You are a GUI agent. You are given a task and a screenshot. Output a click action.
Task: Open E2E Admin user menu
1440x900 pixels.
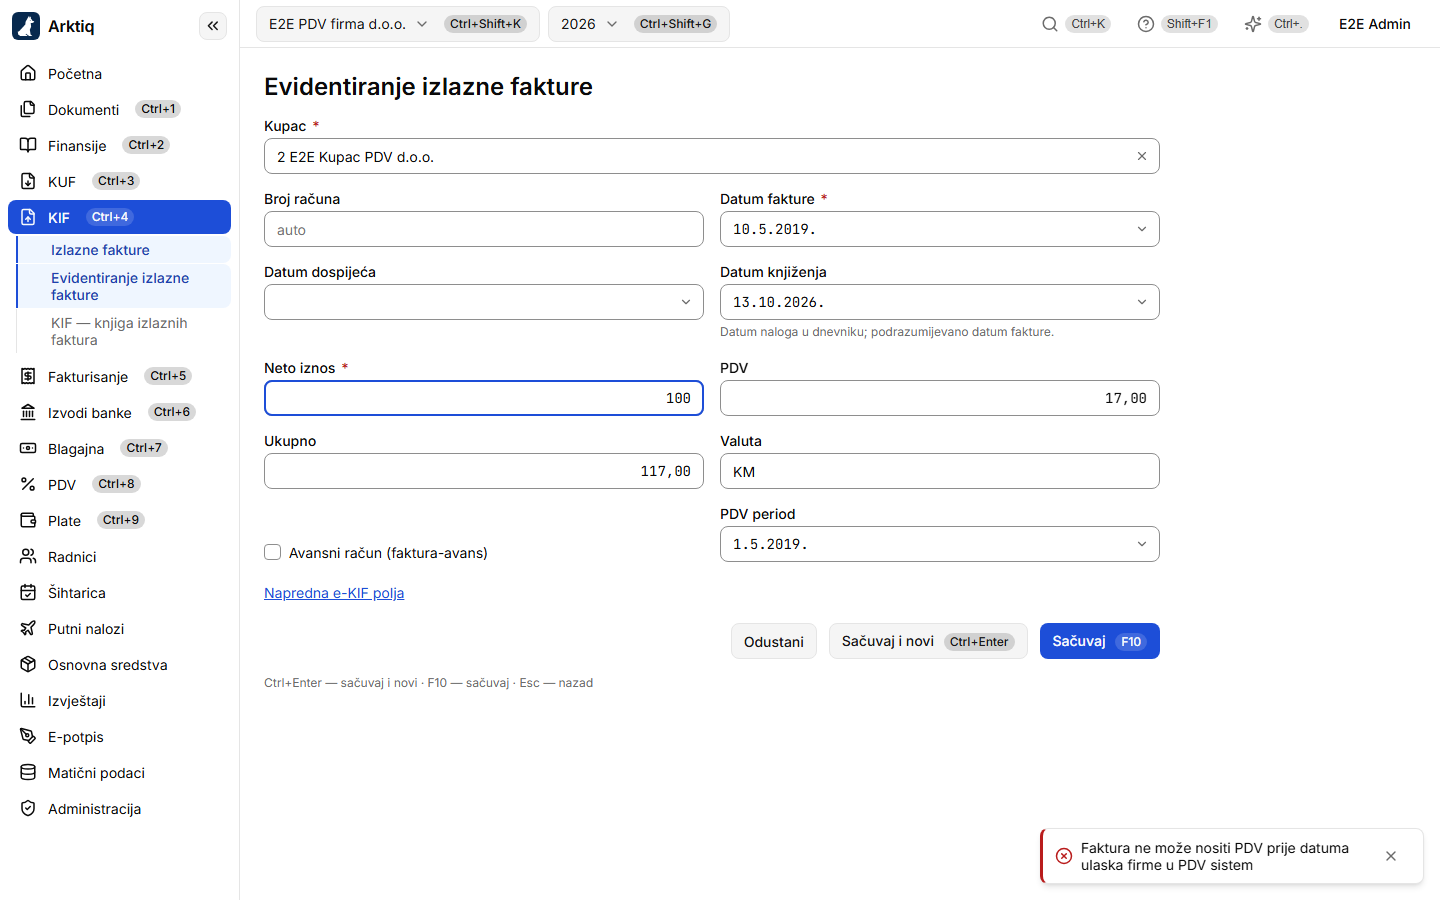click(1375, 24)
